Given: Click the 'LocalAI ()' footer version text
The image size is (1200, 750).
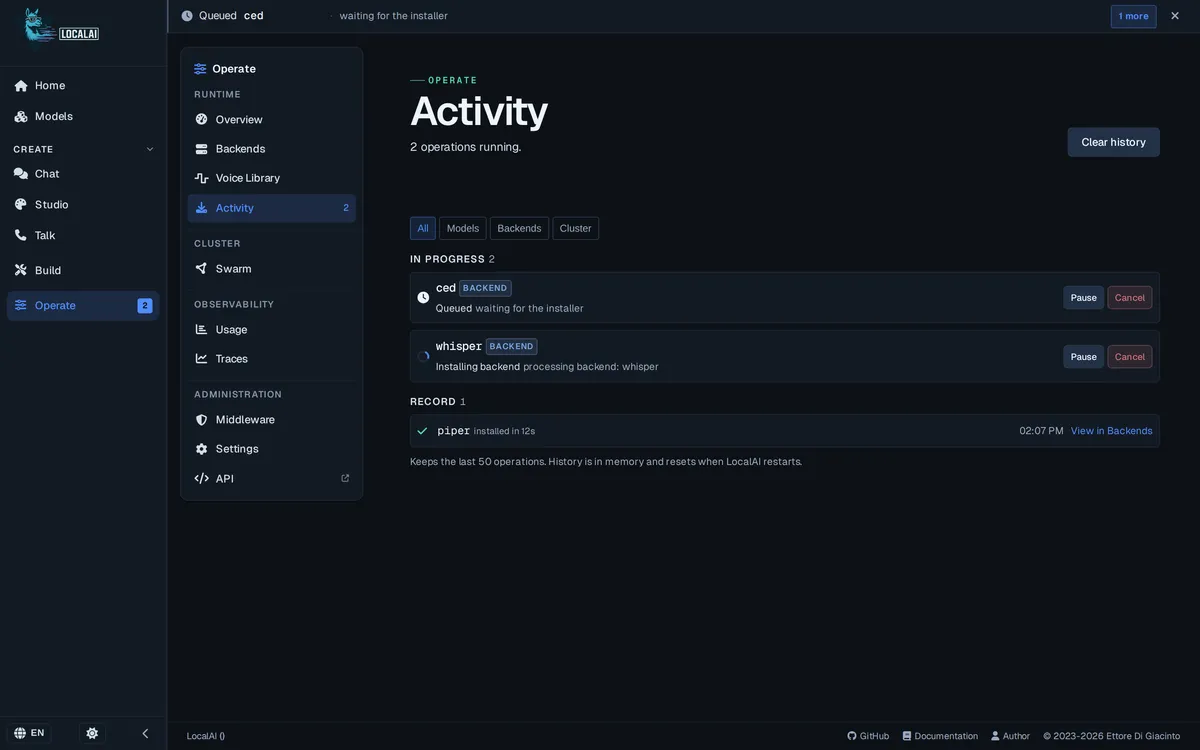Looking at the screenshot, I should tap(206, 736).
